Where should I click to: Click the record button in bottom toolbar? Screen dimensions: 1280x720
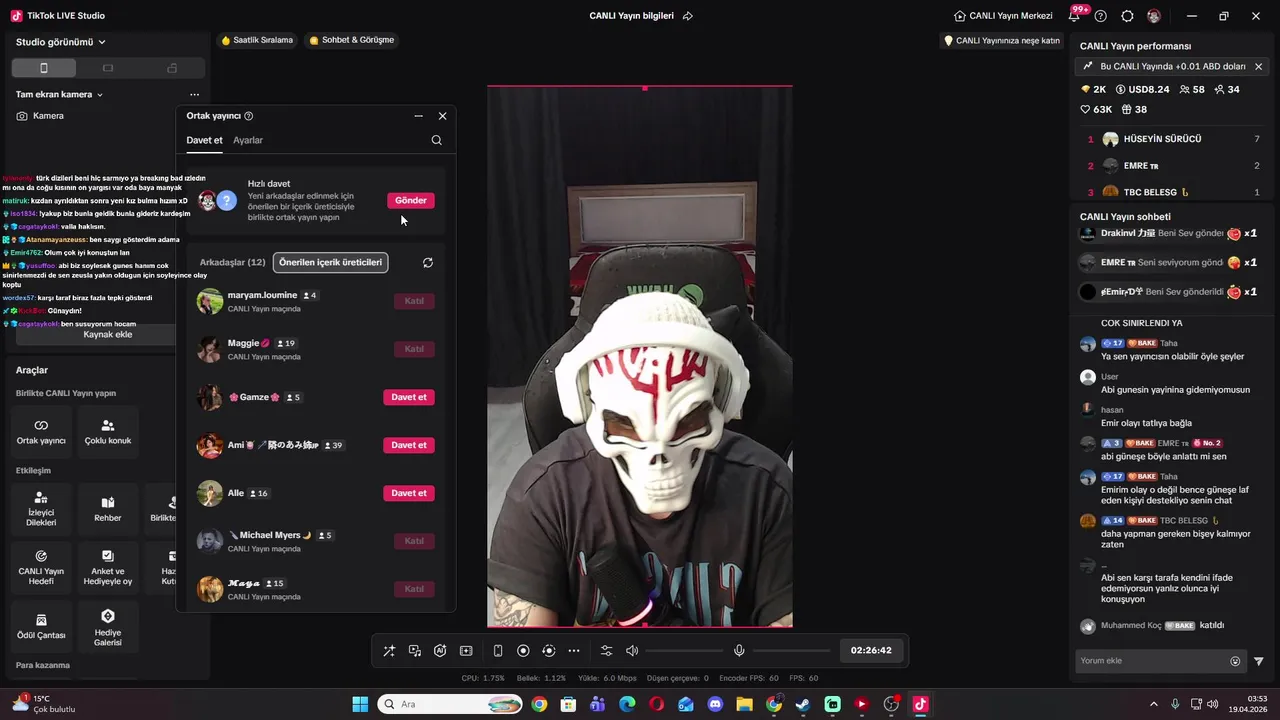[x=523, y=651]
